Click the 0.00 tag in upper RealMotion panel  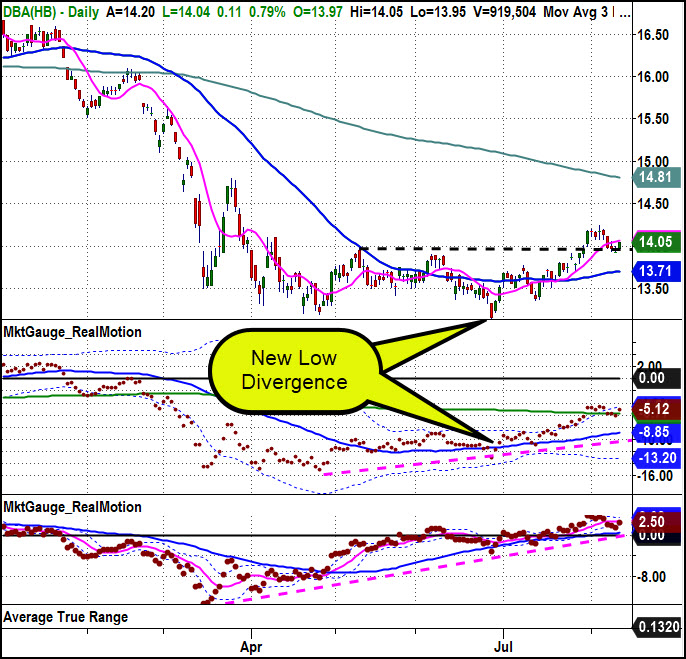[656, 378]
